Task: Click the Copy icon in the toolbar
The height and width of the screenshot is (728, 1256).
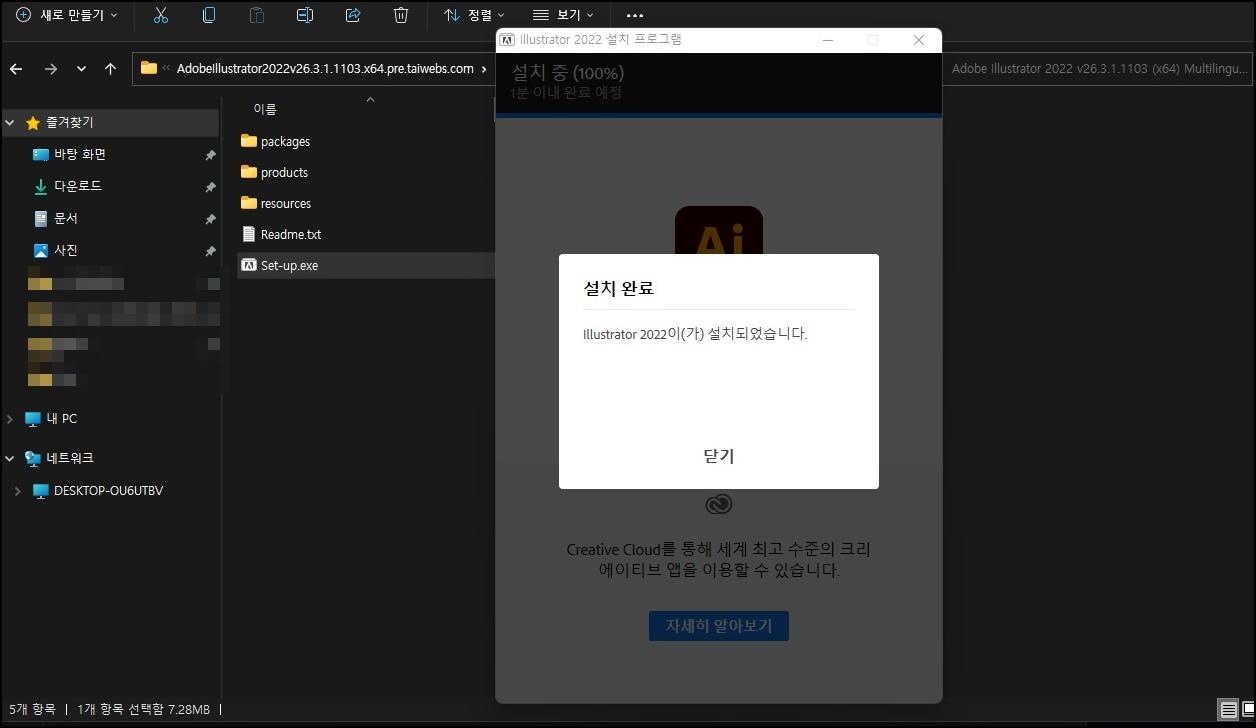Action: 209,15
